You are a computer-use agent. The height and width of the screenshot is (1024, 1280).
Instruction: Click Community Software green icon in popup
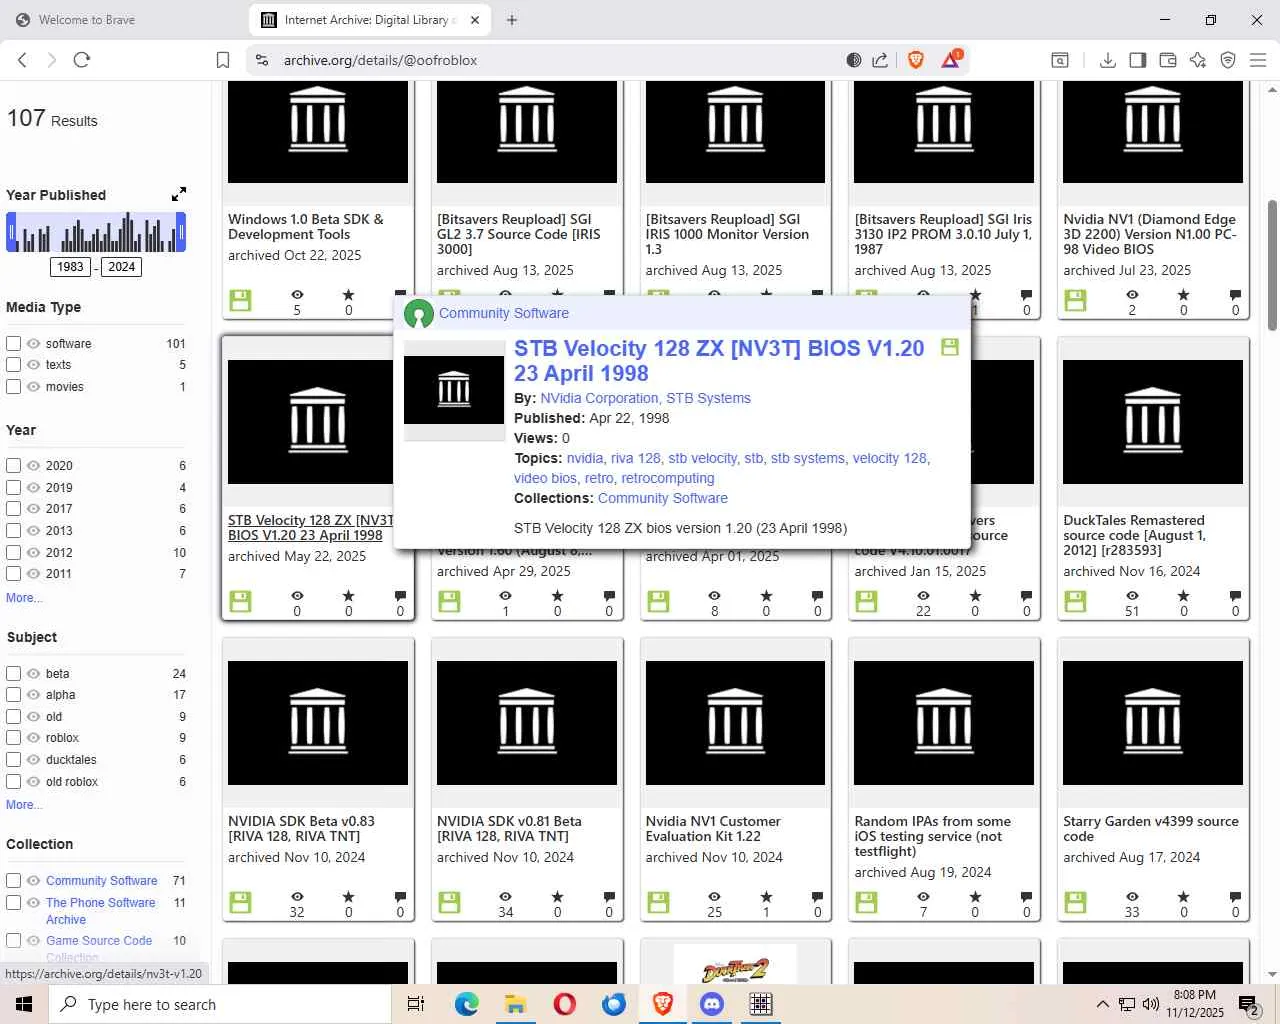pos(419,314)
